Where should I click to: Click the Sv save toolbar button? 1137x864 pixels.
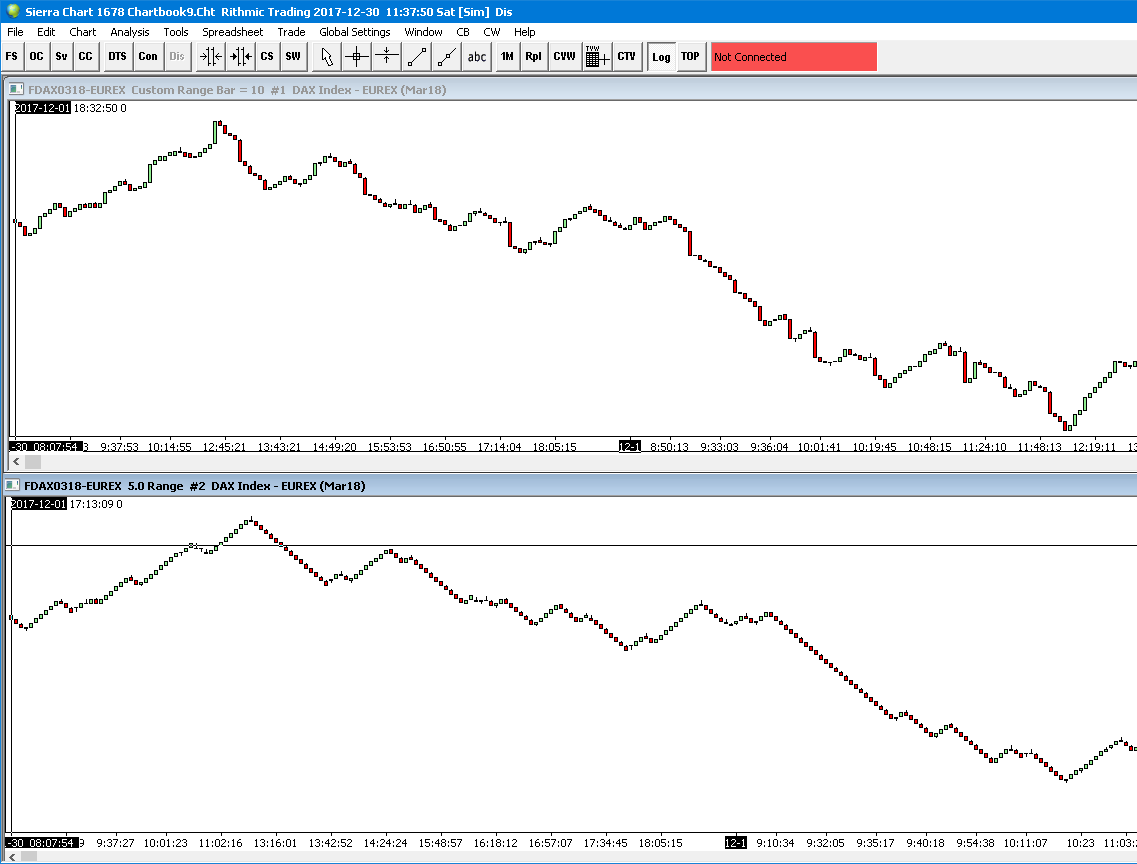[61, 57]
